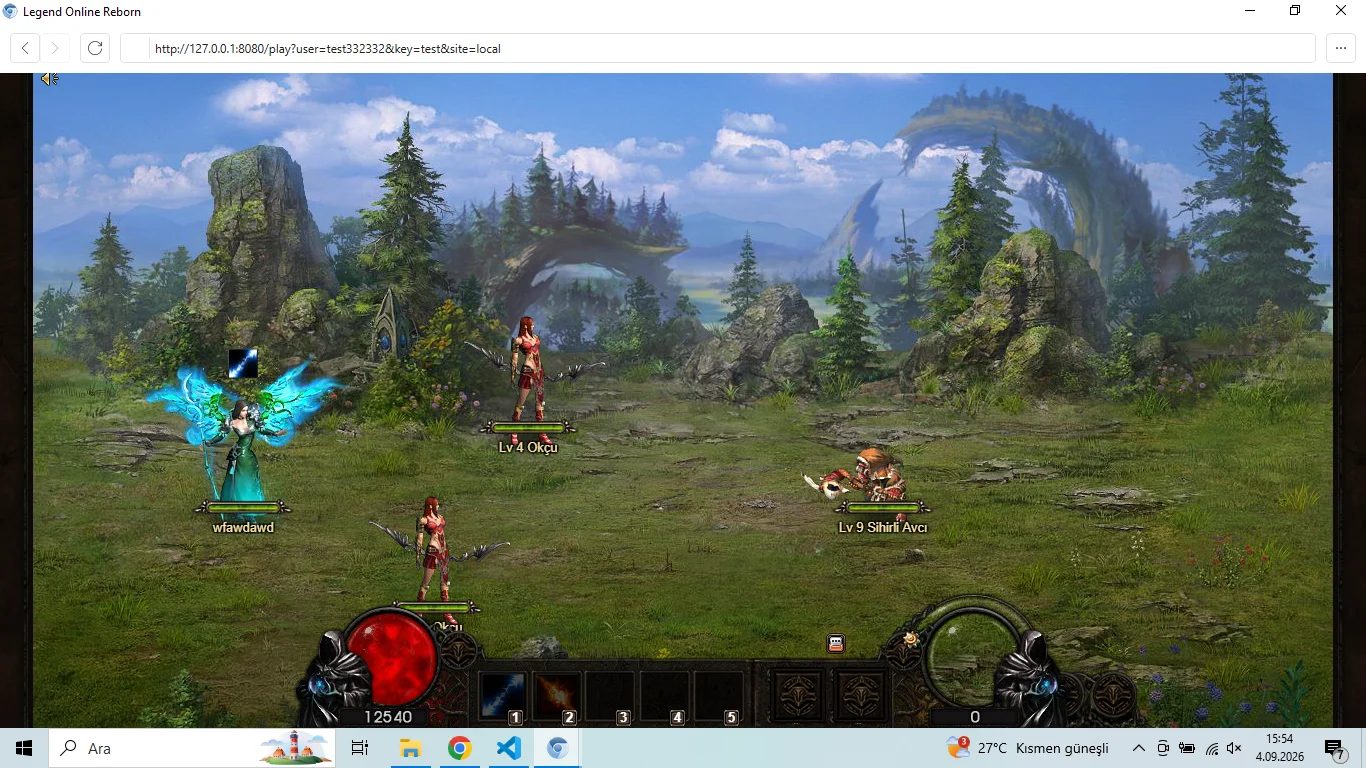The width and height of the screenshot is (1366, 768).
Task: Click the health bar above Lv 9 Sihirli Avcı
Action: coord(884,508)
